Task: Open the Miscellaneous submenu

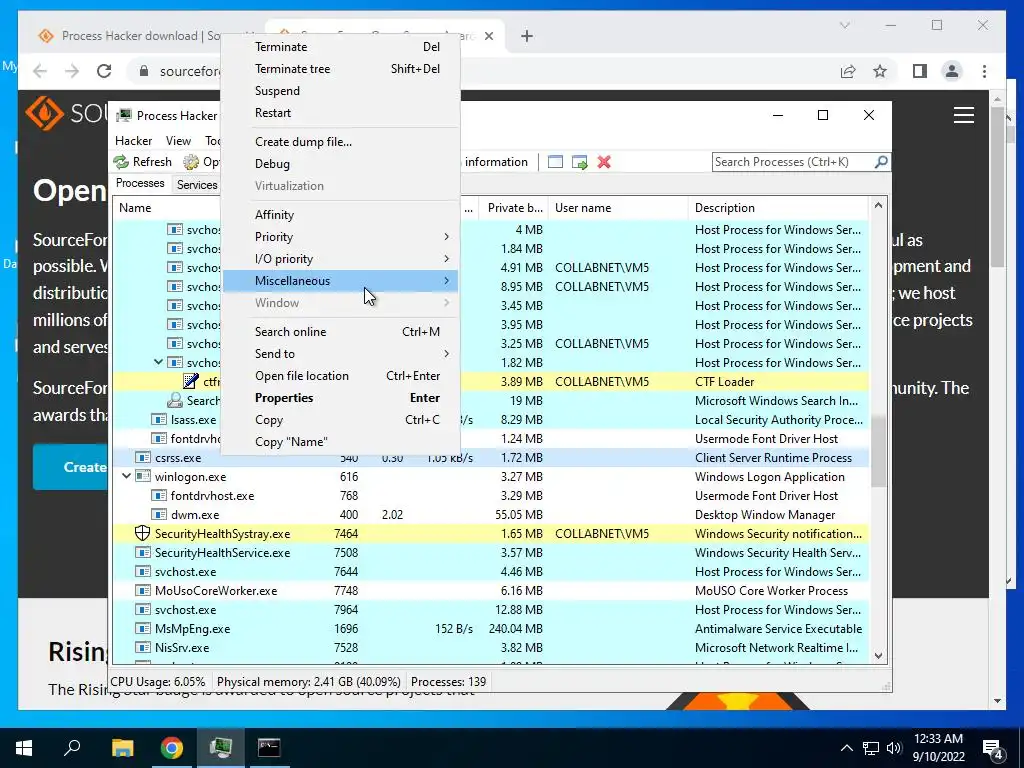Action: (x=340, y=281)
